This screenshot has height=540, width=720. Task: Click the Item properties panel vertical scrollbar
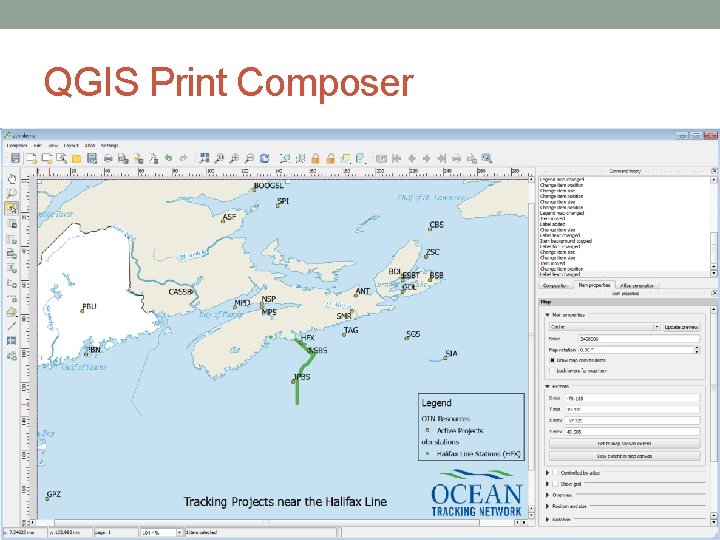pyautogui.click(x=714, y=416)
